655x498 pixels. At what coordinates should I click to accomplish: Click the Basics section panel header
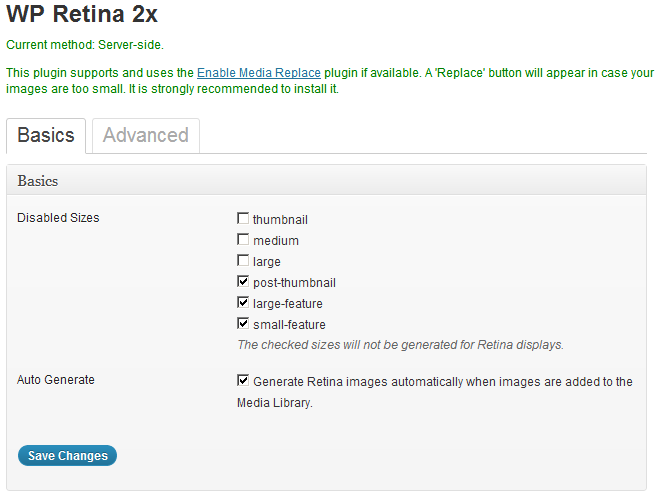(38, 181)
